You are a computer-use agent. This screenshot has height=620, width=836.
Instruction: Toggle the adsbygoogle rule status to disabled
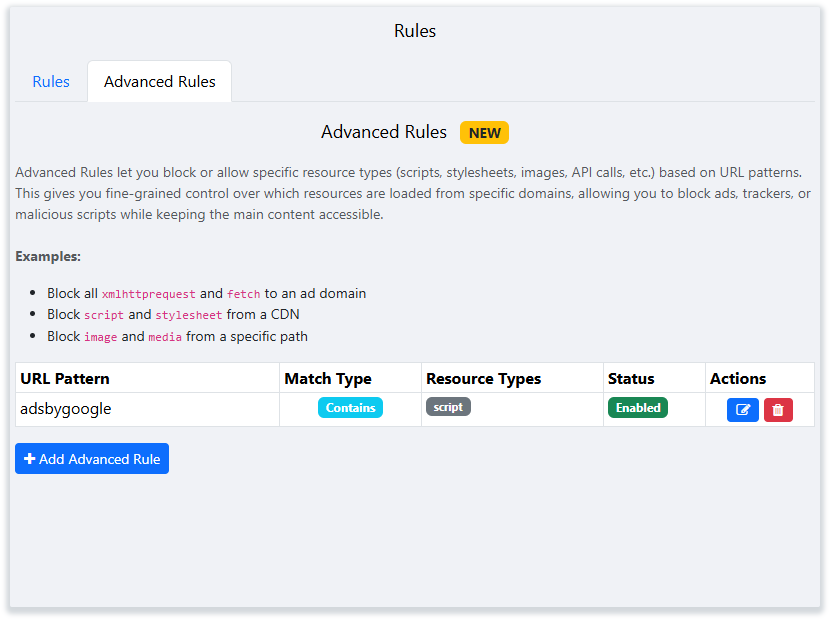(637, 407)
